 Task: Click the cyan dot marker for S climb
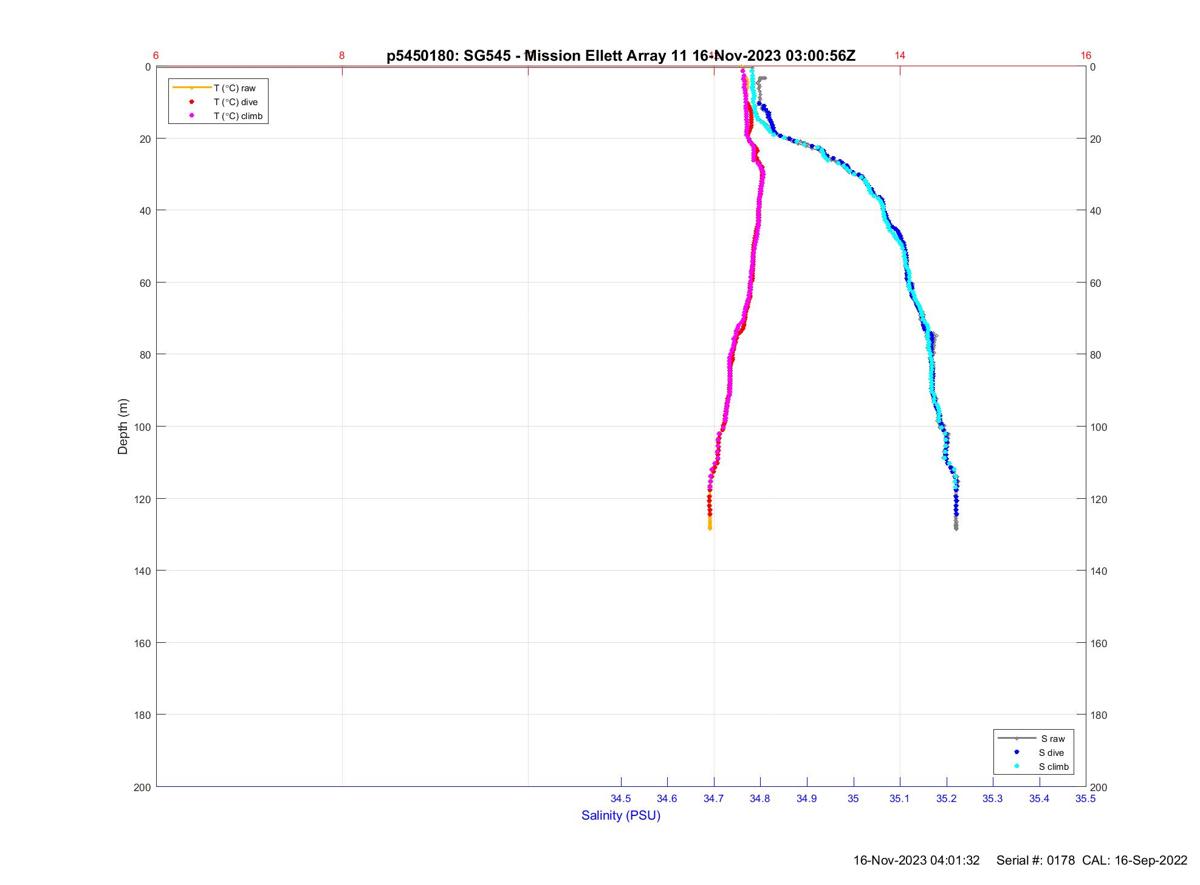1016,766
